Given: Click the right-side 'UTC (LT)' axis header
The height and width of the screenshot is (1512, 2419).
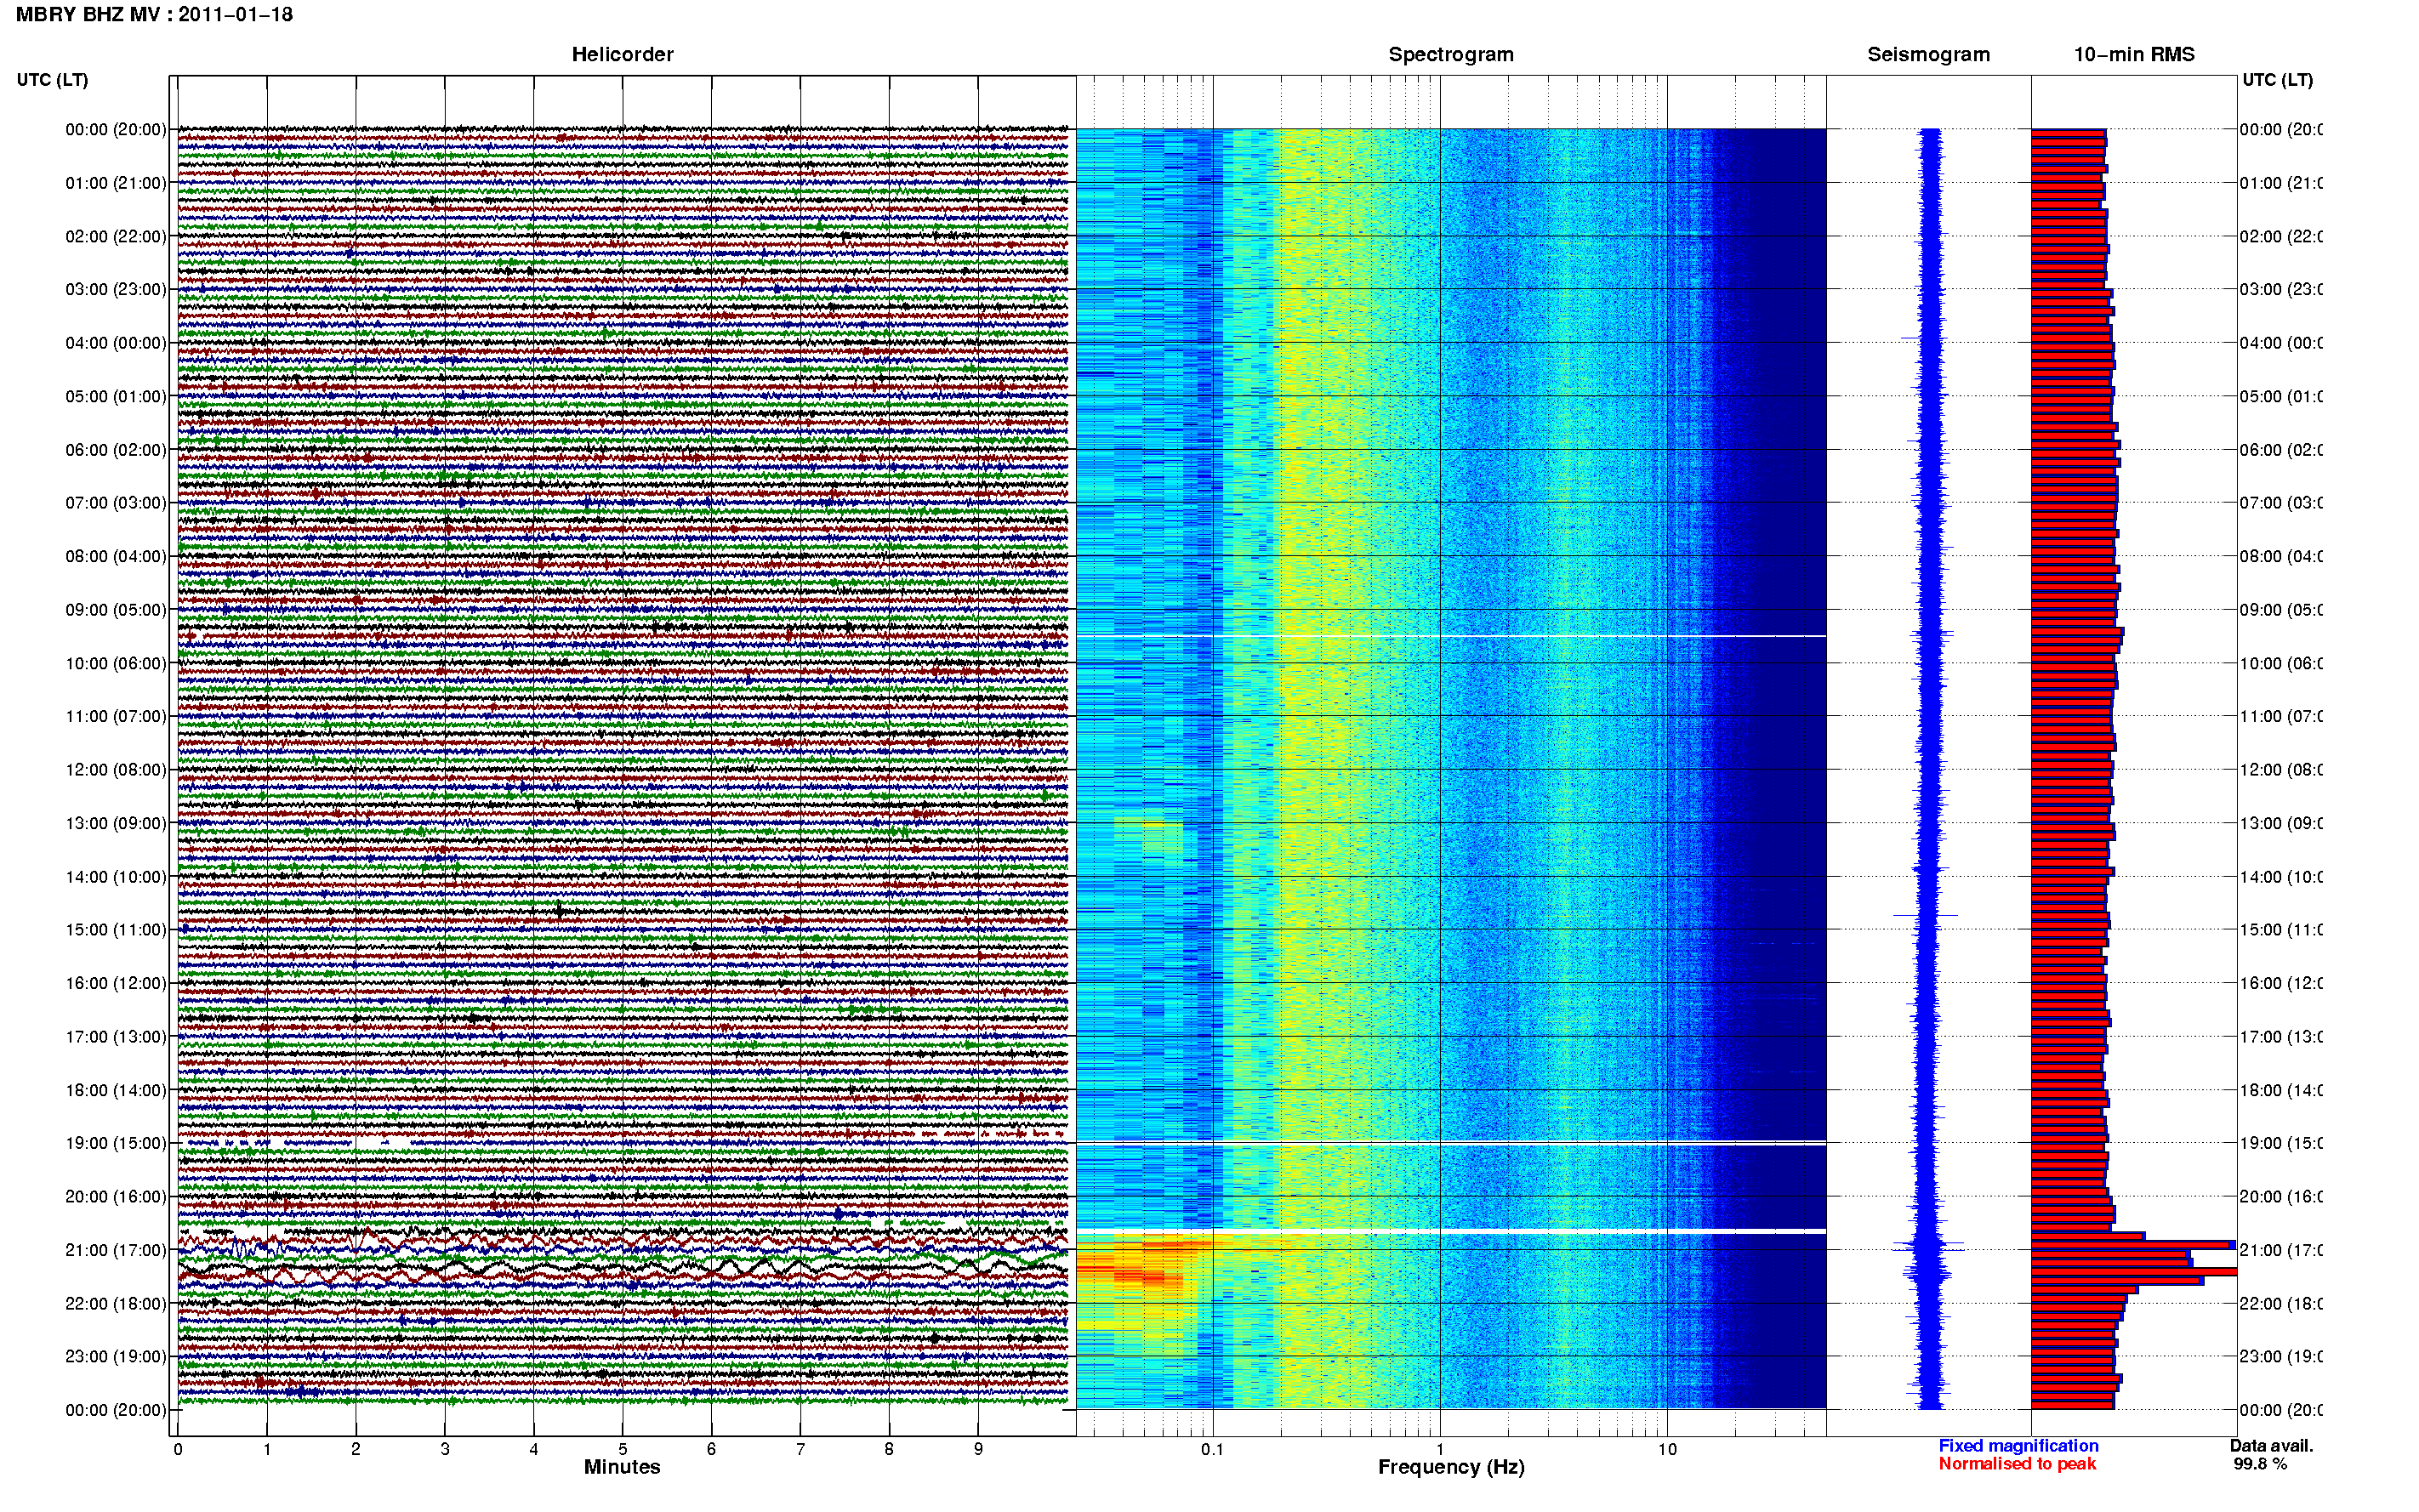Looking at the screenshot, I should (x=2277, y=80).
